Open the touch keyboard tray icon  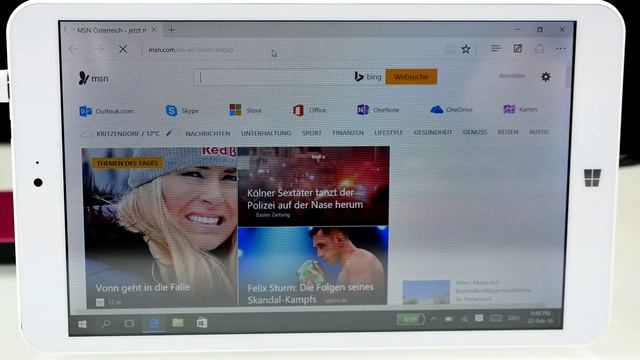496,318
